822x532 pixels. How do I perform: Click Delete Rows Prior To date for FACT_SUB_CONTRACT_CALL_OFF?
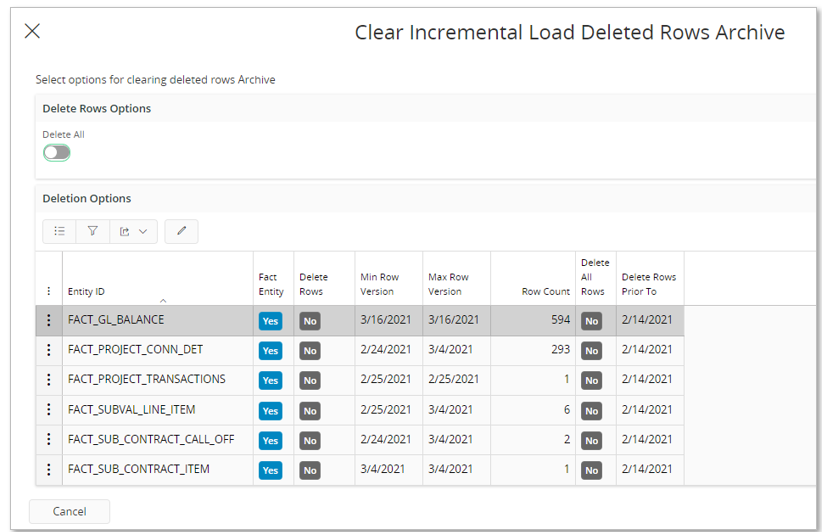pyautogui.click(x=647, y=439)
